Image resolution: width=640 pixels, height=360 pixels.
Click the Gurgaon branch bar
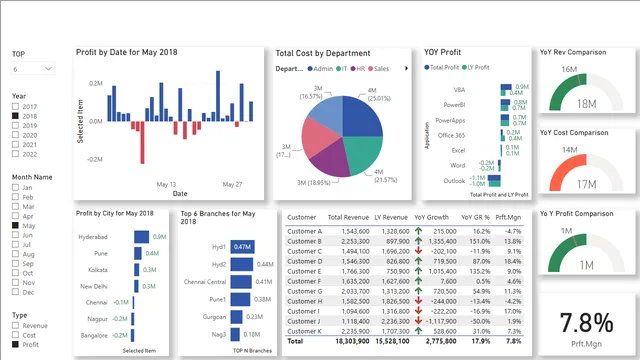(236, 317)
